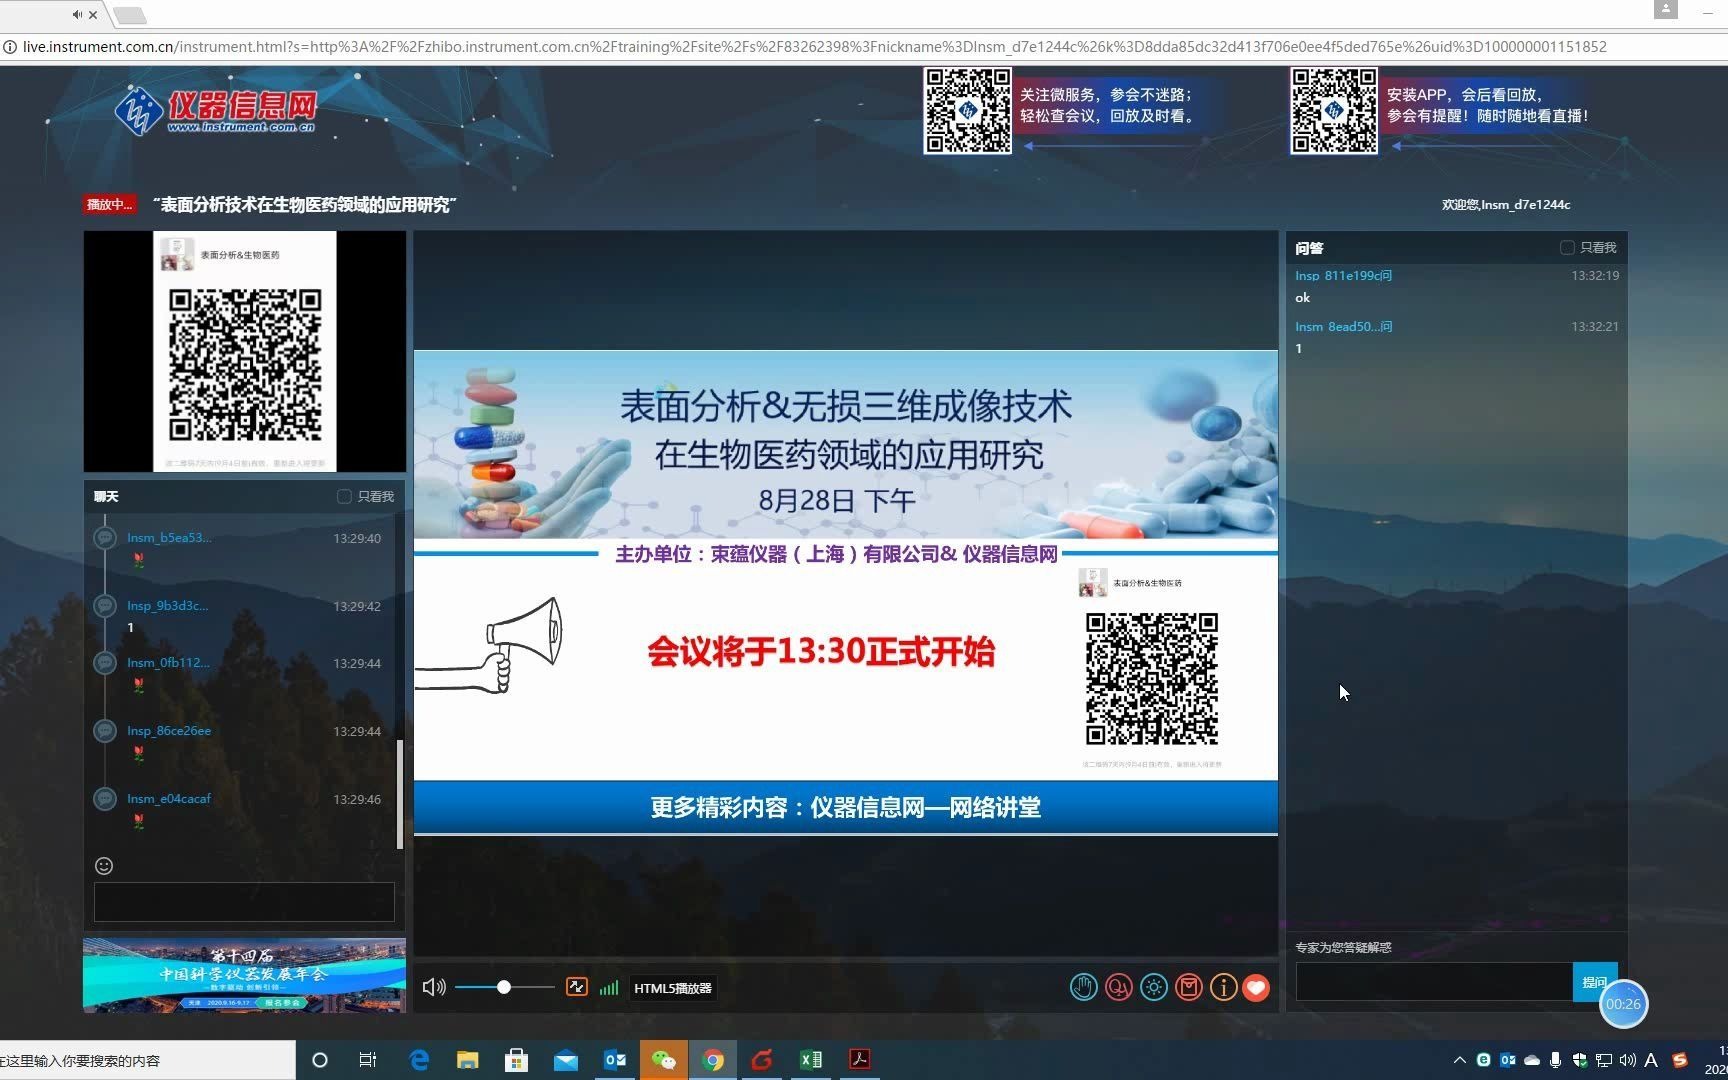
Task: Open the blue gear settings icon in player bar
Action: 1154,987
